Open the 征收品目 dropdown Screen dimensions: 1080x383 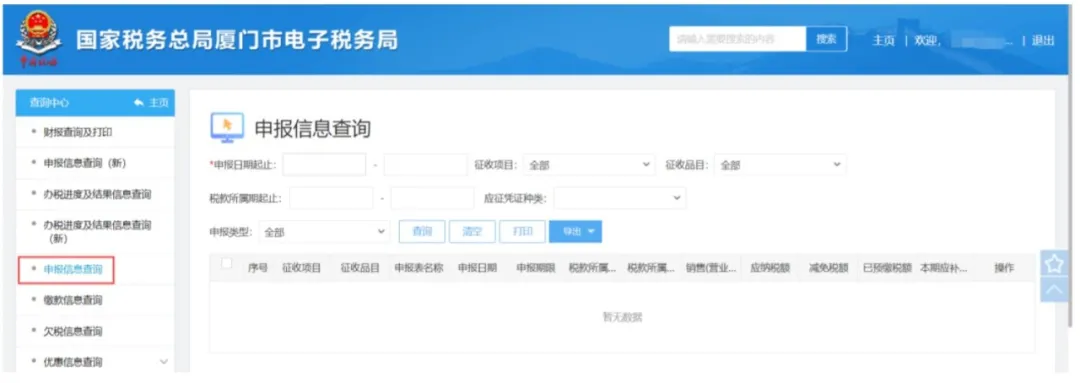point(780,165)
